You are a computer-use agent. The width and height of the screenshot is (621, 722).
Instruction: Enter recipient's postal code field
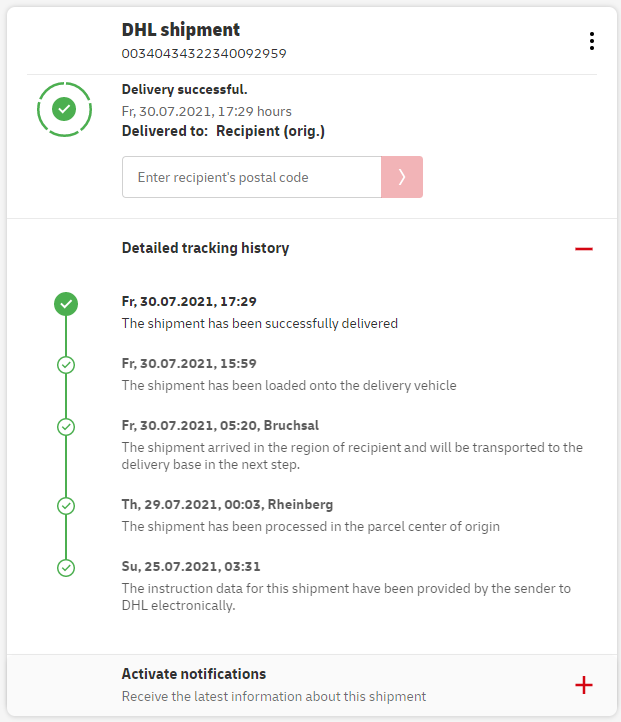[251, 177]
